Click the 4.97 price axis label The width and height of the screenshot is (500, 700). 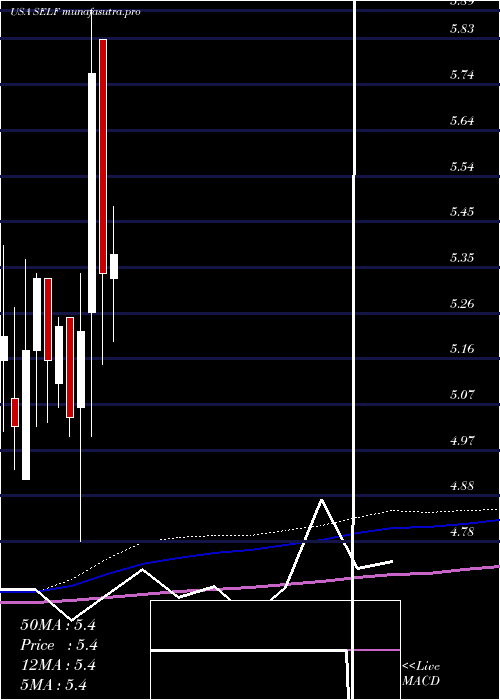point(462,441)
